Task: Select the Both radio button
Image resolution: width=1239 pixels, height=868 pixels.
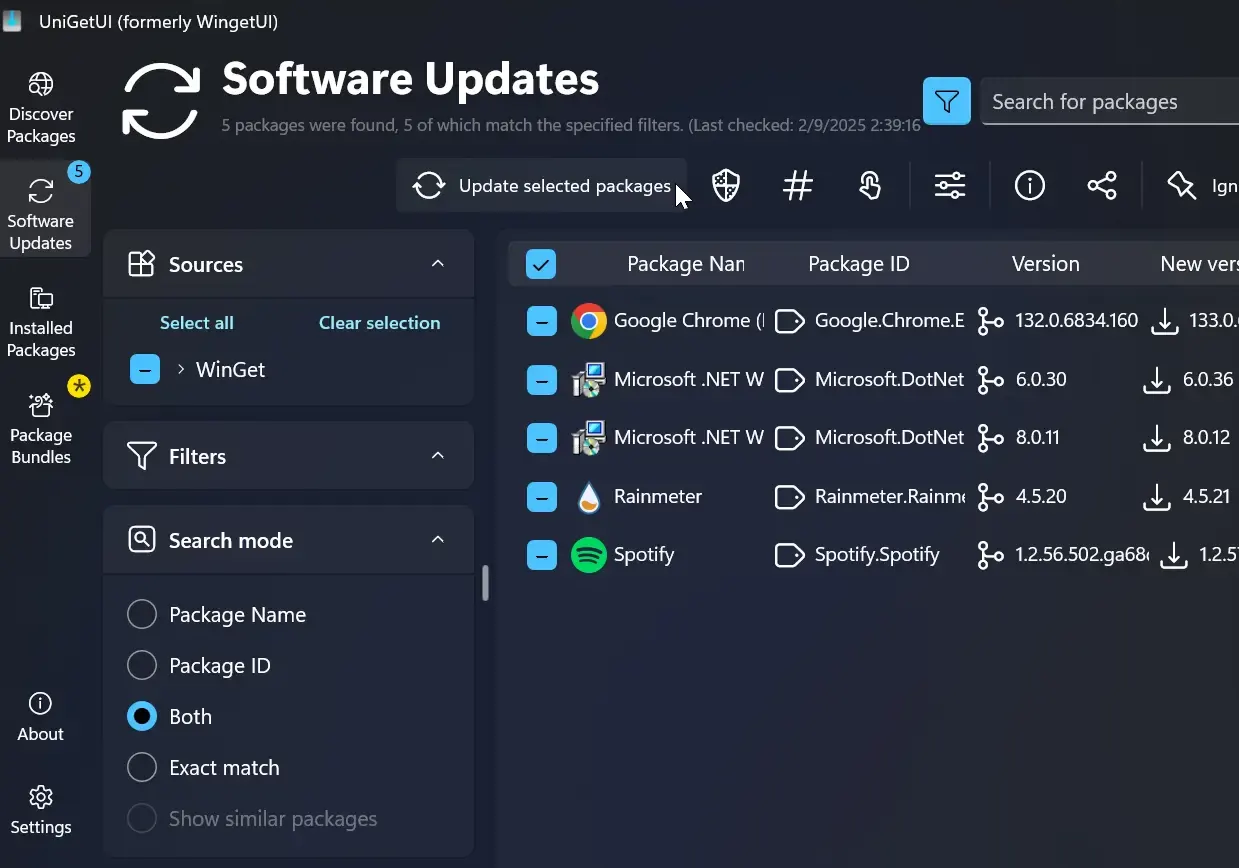Action: click(142, 716)
